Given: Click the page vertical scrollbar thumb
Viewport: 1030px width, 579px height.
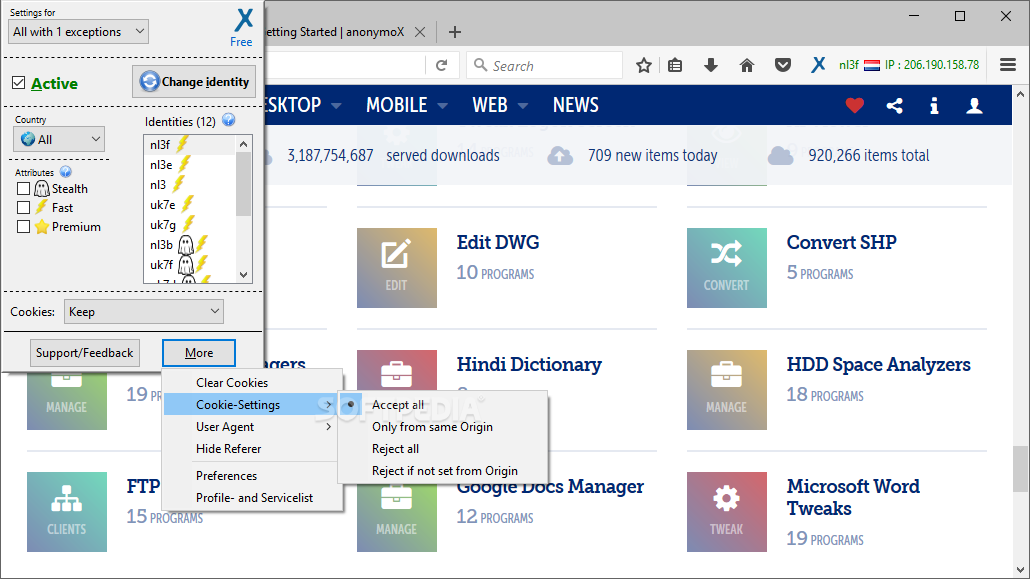Looking at the screenshot, I should (1019, 469).
